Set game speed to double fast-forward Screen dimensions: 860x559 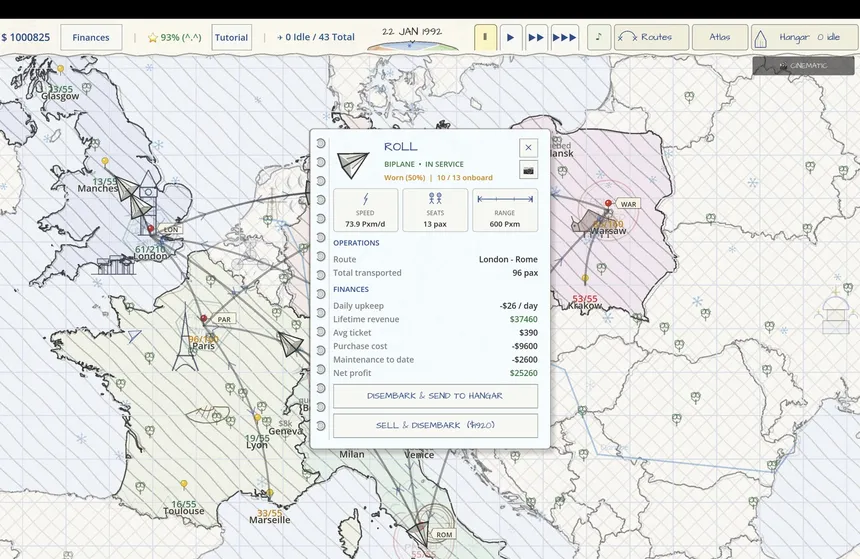[x=536, y=37]
